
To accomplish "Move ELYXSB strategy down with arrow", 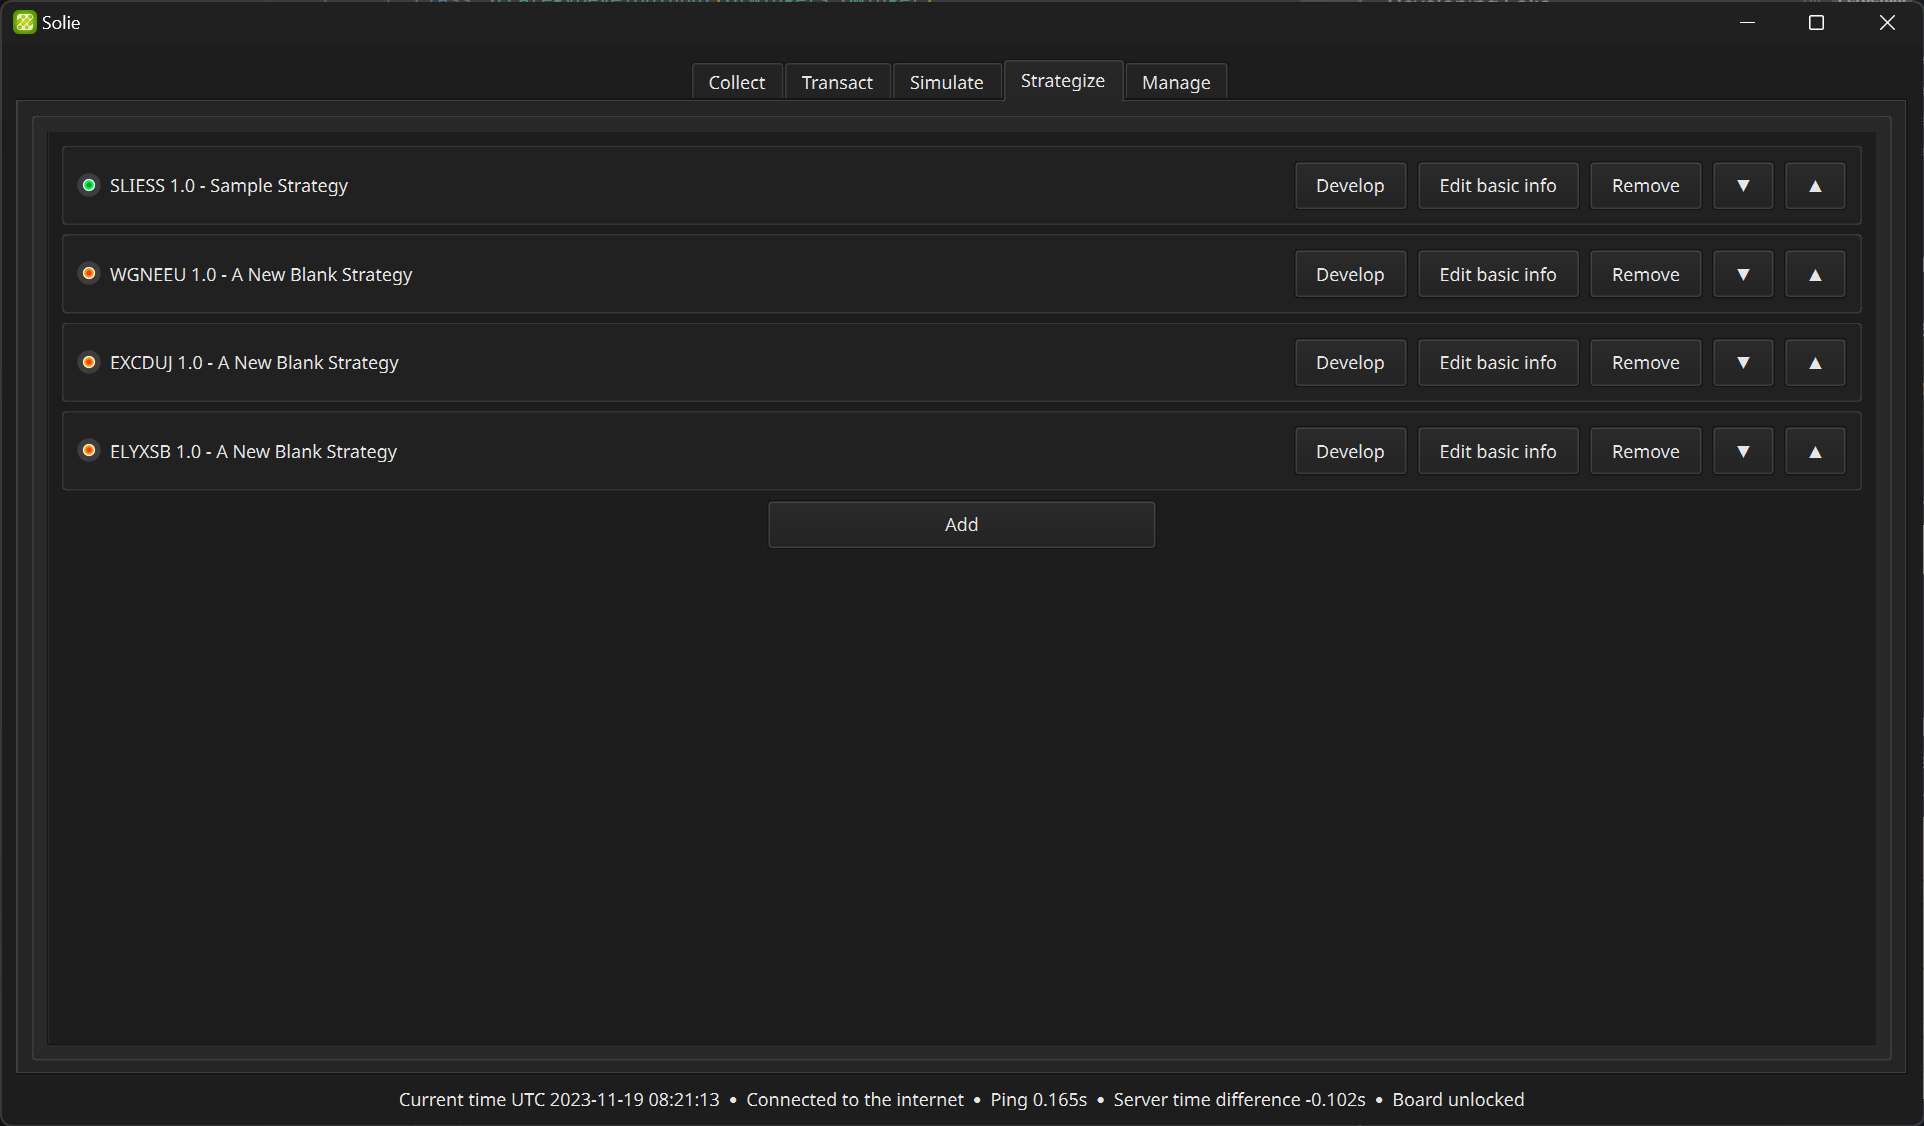I will click(1743, 452).
